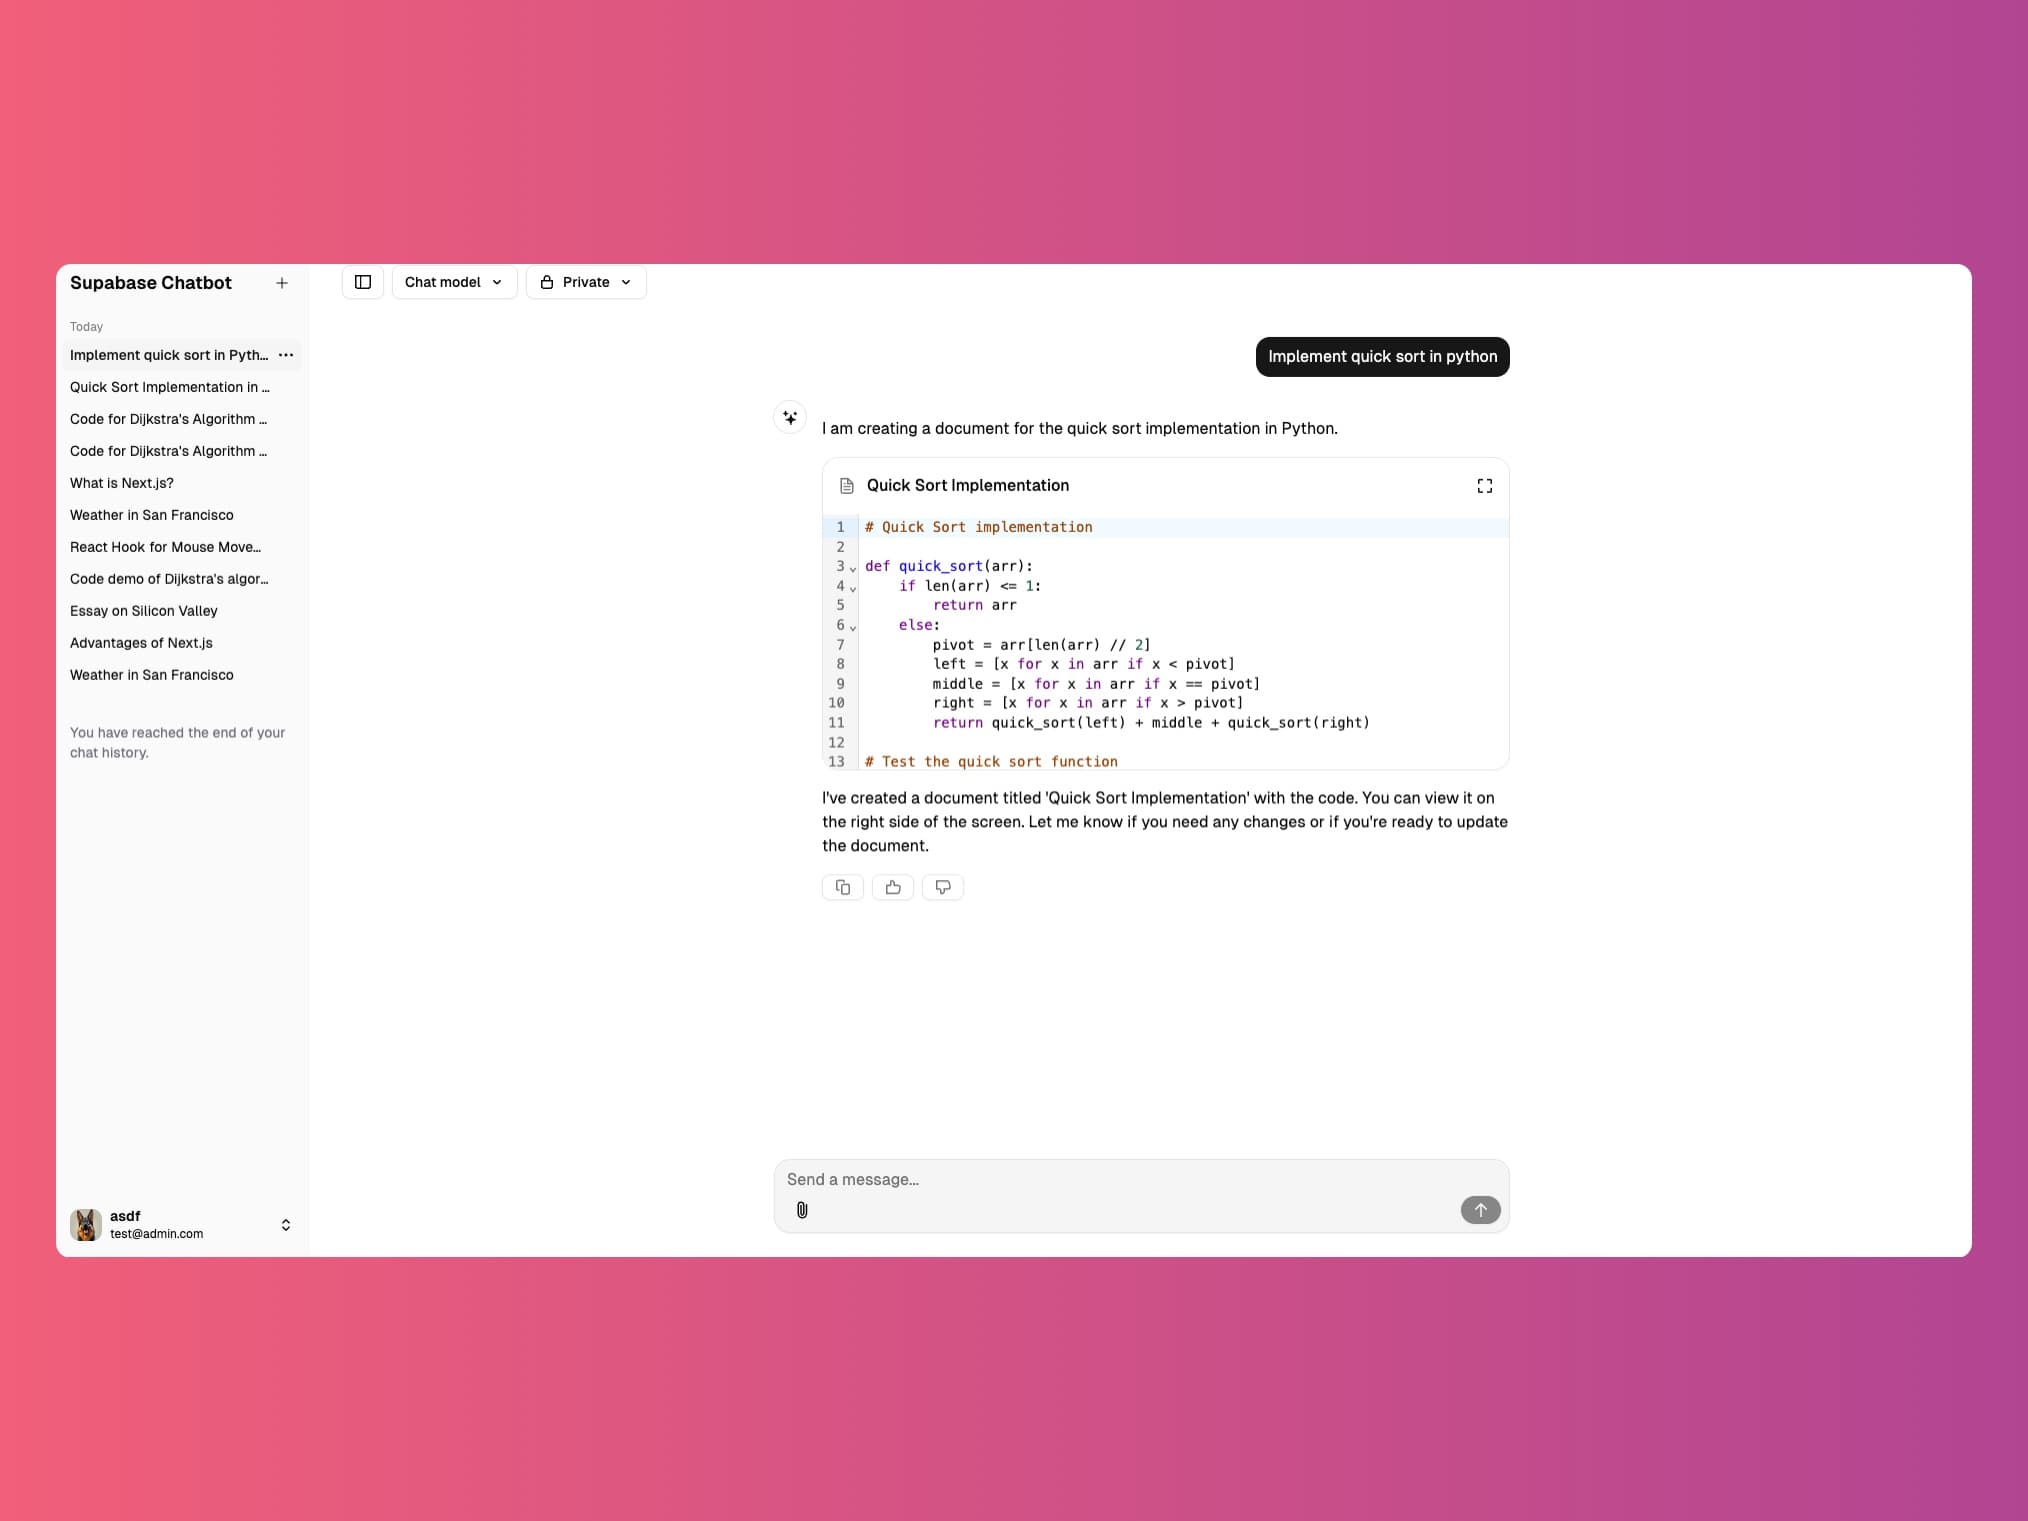Open the 'What is Next.js?' conversation
This screenshot has height=1521, width=2028.
coord(122,483)
